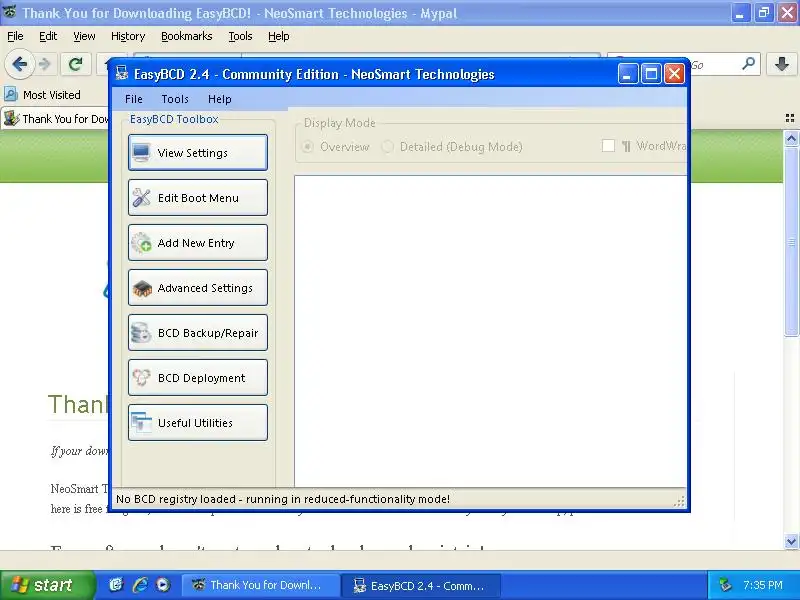The height and width of the screenshot is (600, 800).
Task: Launch media player quick launch icon
Action: click(x=163, y=585)
